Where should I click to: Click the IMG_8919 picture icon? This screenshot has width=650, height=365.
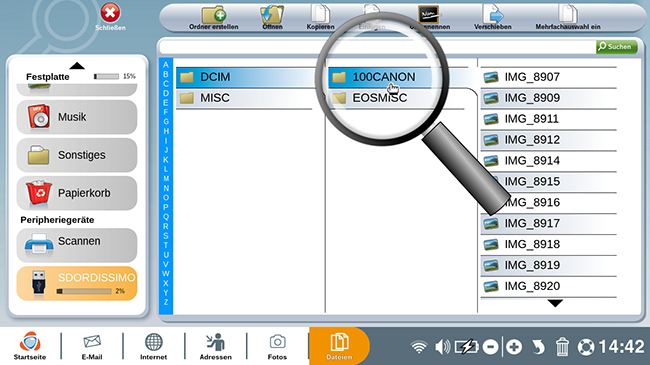[x=491, y=265]
